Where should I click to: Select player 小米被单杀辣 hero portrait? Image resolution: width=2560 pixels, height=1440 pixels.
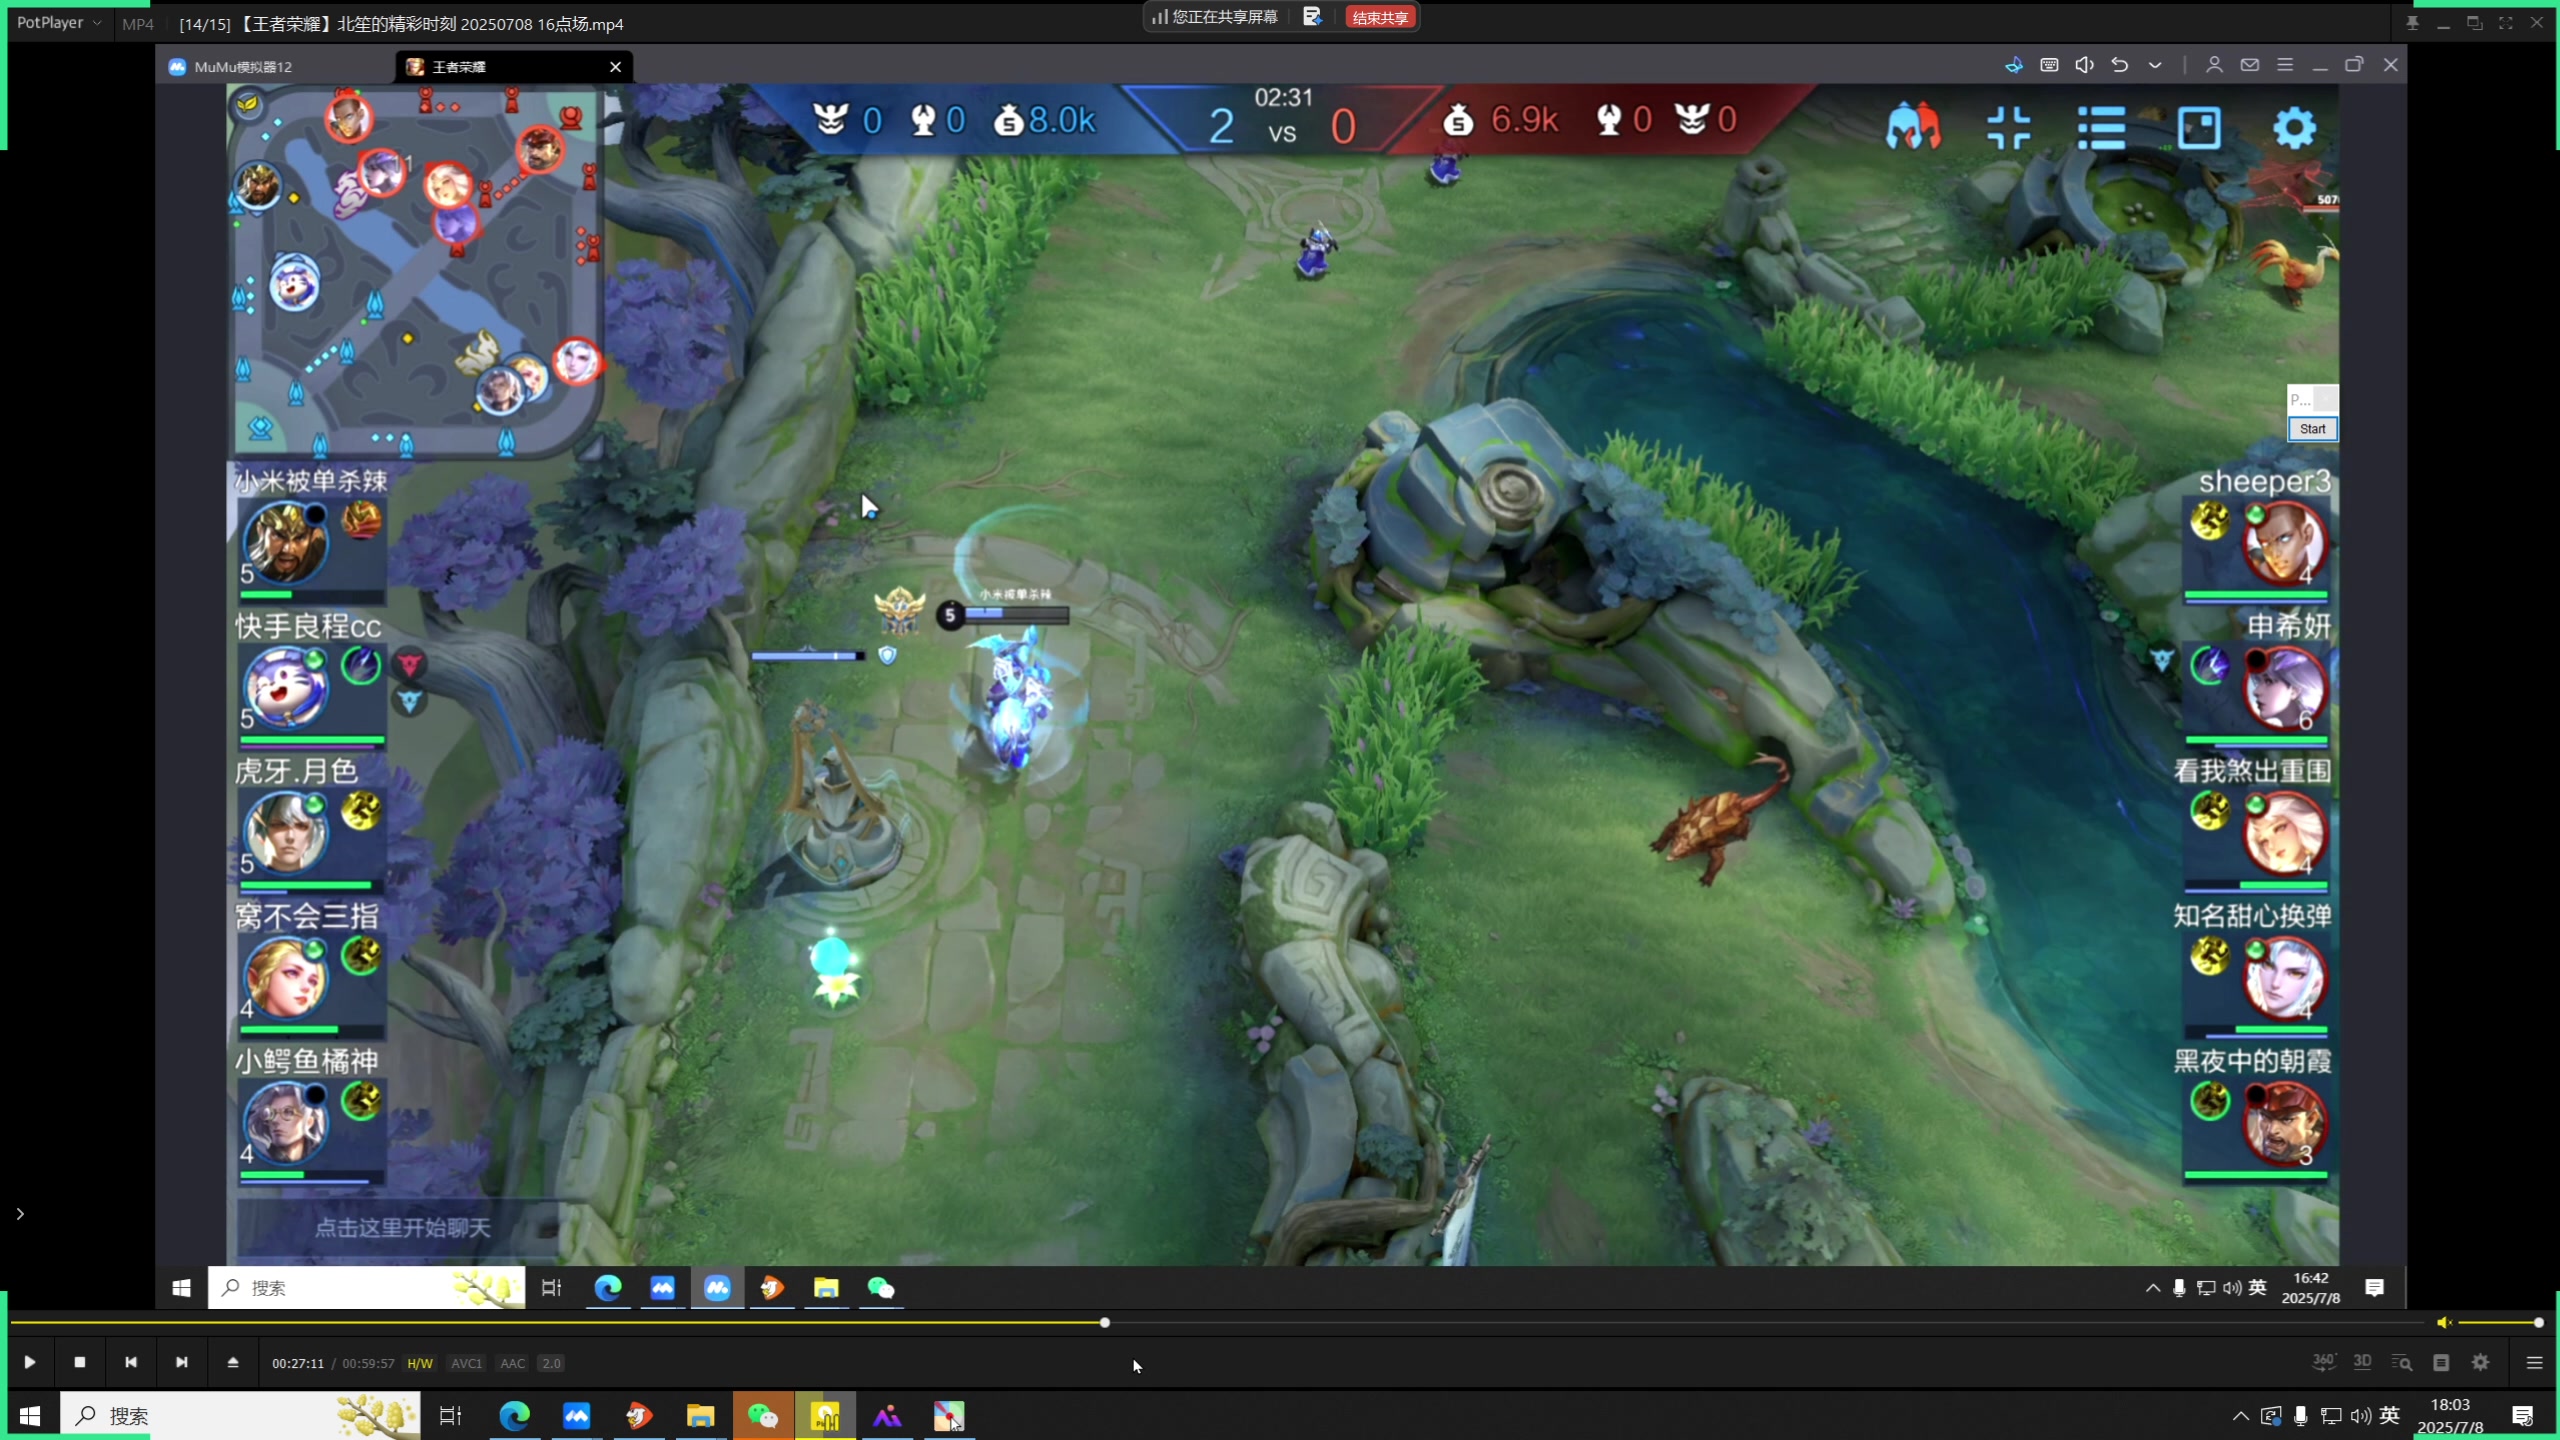[285, 541]
